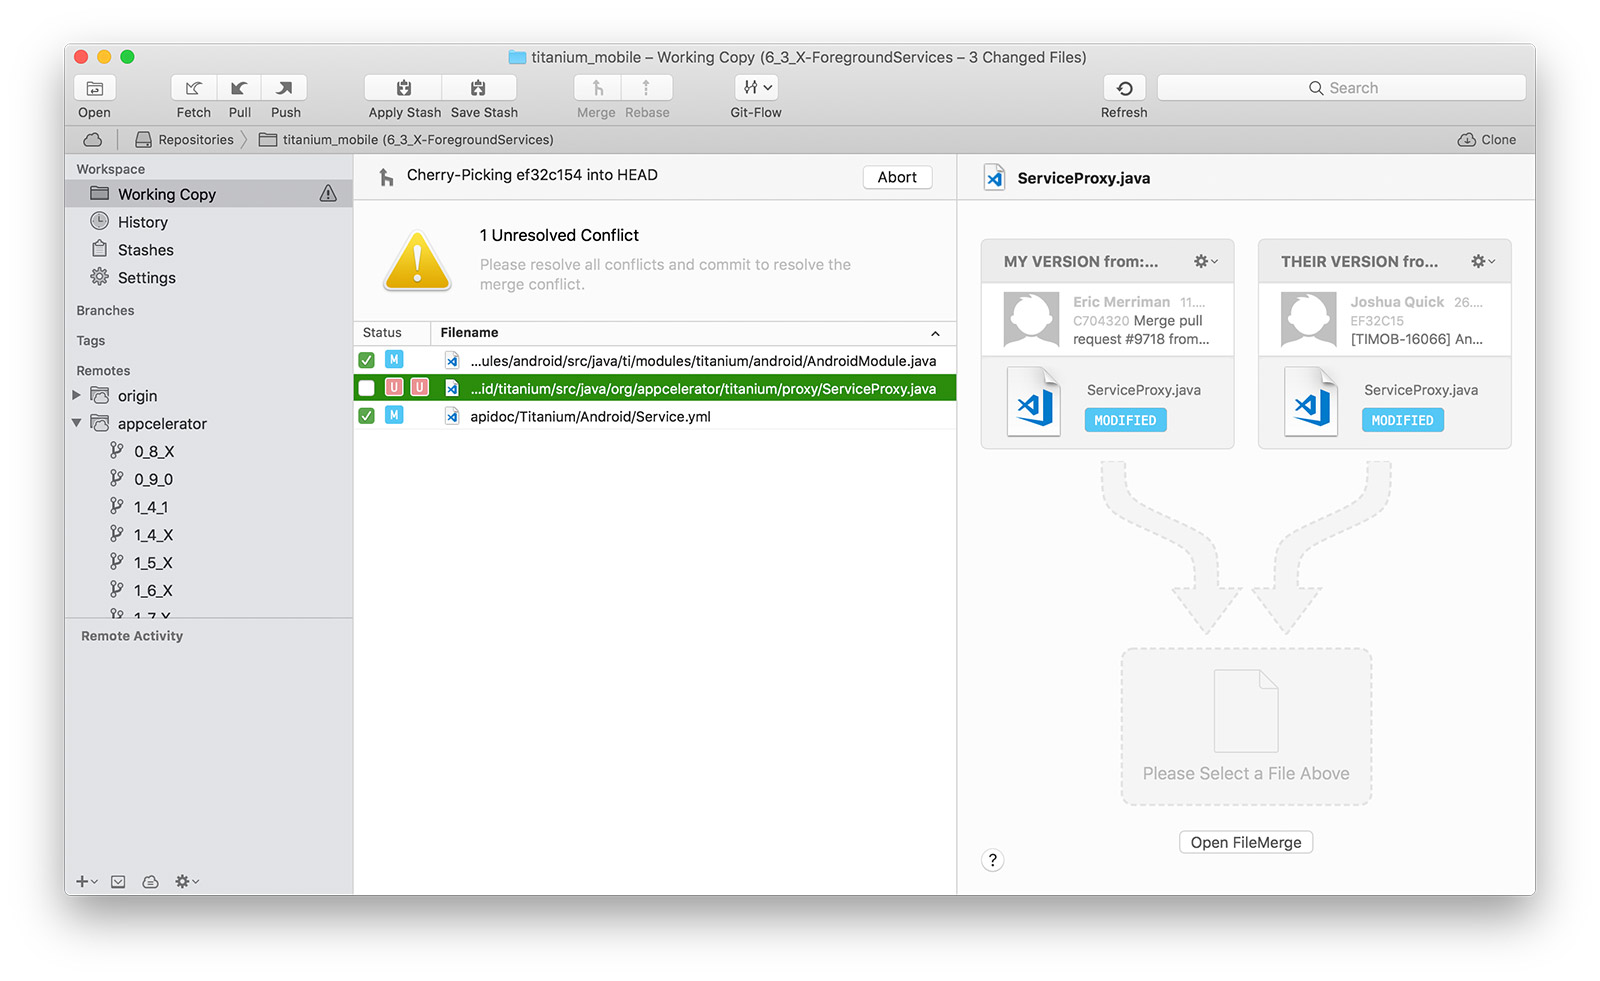Expand the origin remote
Image resolution: width=1600 pixels, height=981 pixels.
coord(77,396)
